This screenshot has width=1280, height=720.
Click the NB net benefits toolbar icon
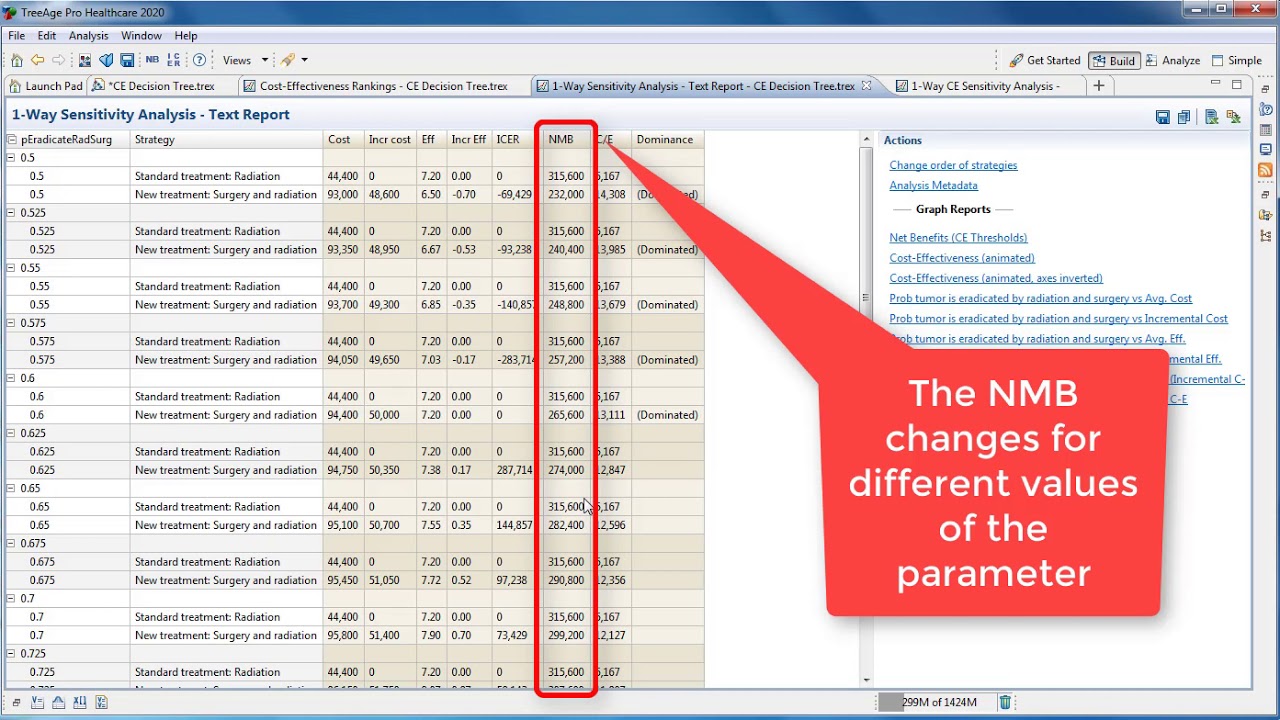152,60
